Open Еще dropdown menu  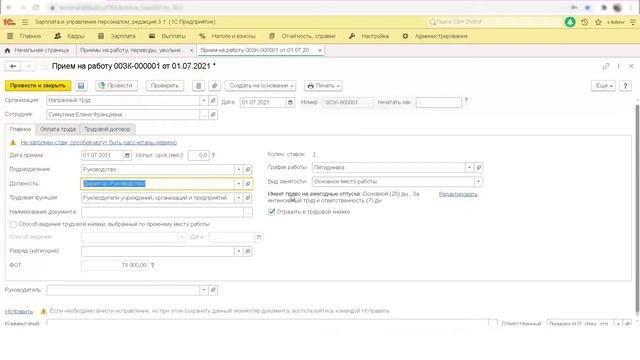click(x=603, y=86)
